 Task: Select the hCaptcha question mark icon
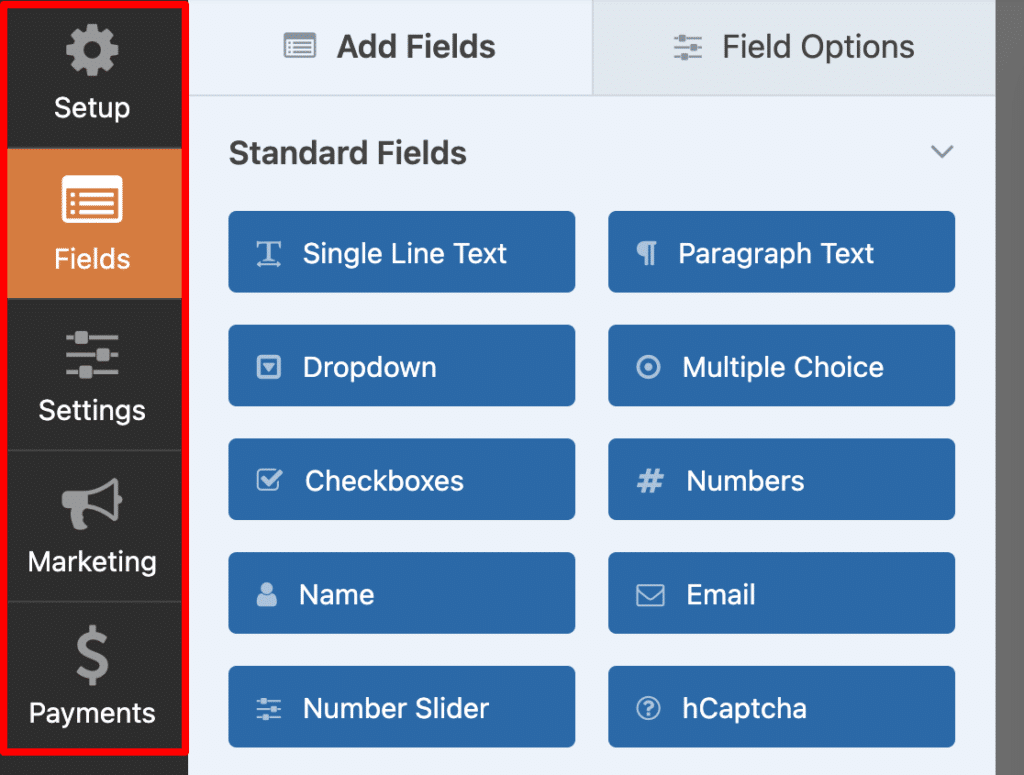(x=650, y=707)
